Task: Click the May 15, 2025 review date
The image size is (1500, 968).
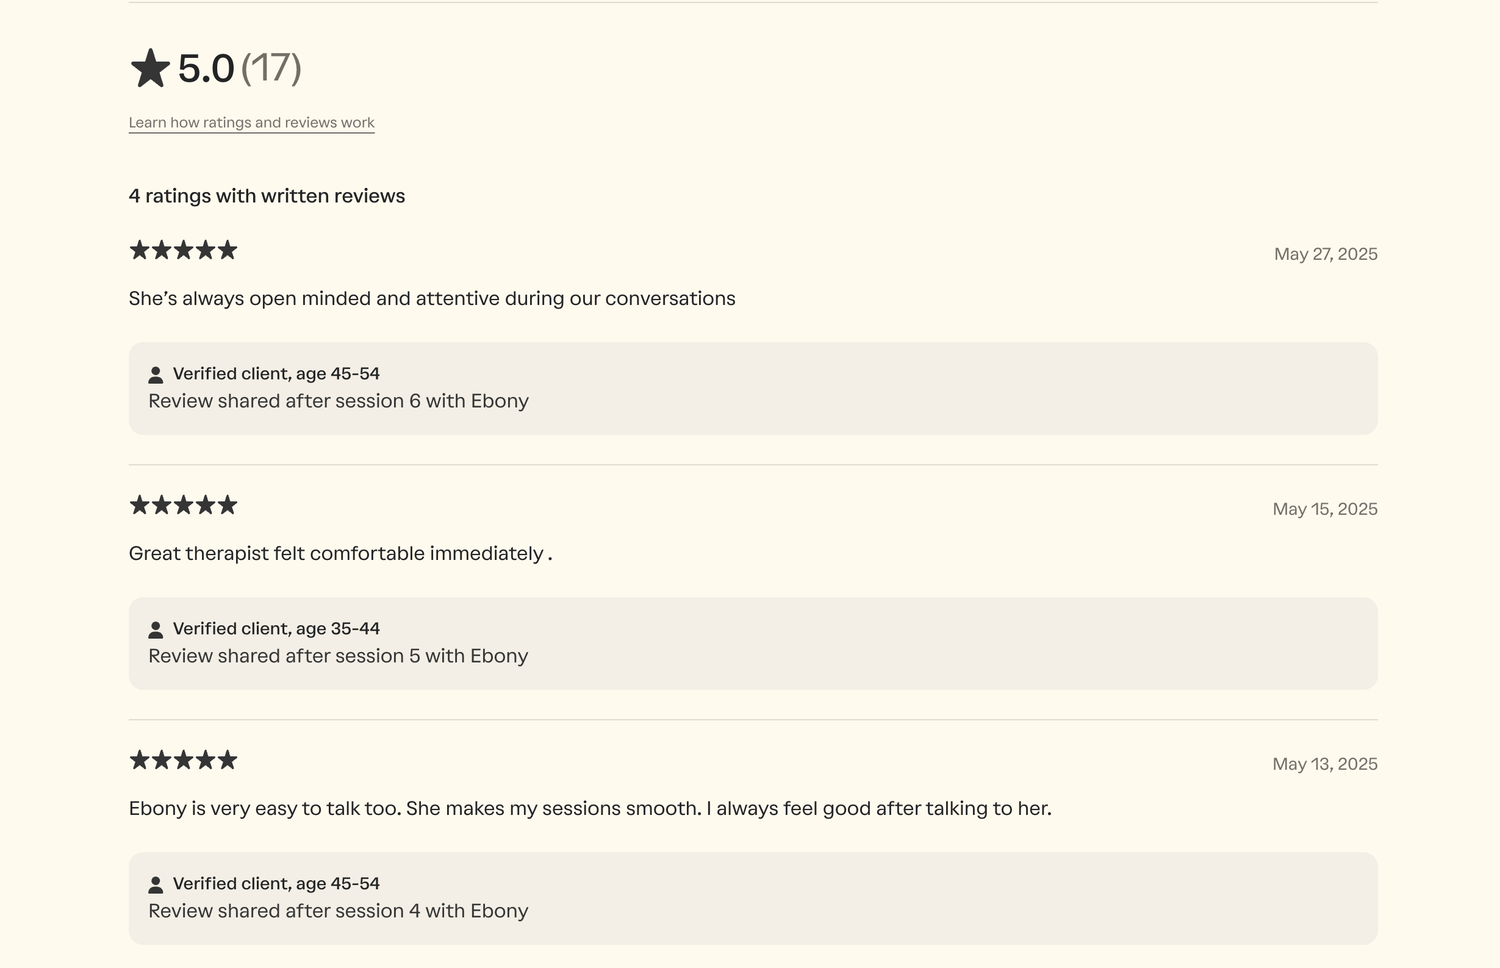Action: (1324, 509)
